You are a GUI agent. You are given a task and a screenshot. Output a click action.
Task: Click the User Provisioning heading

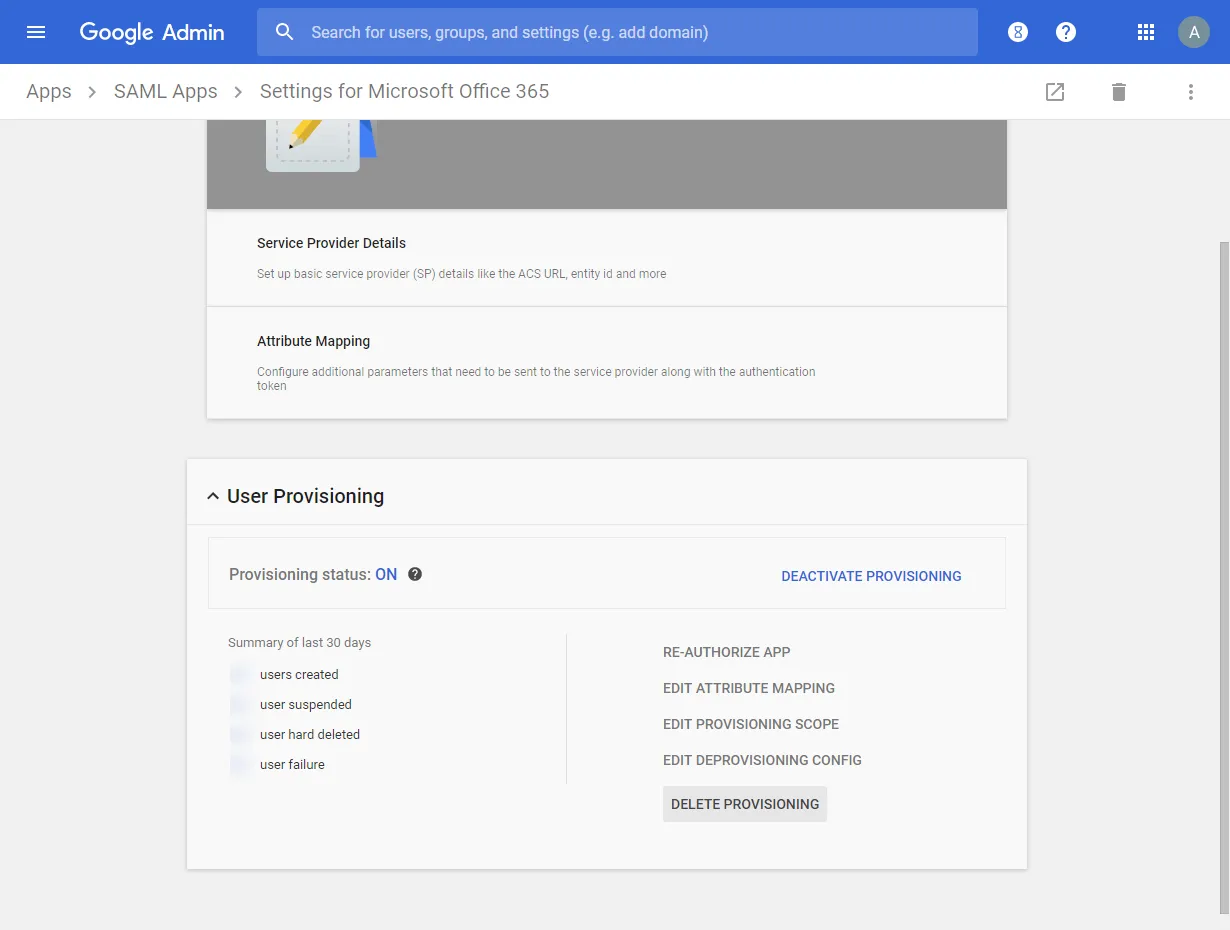306,496
